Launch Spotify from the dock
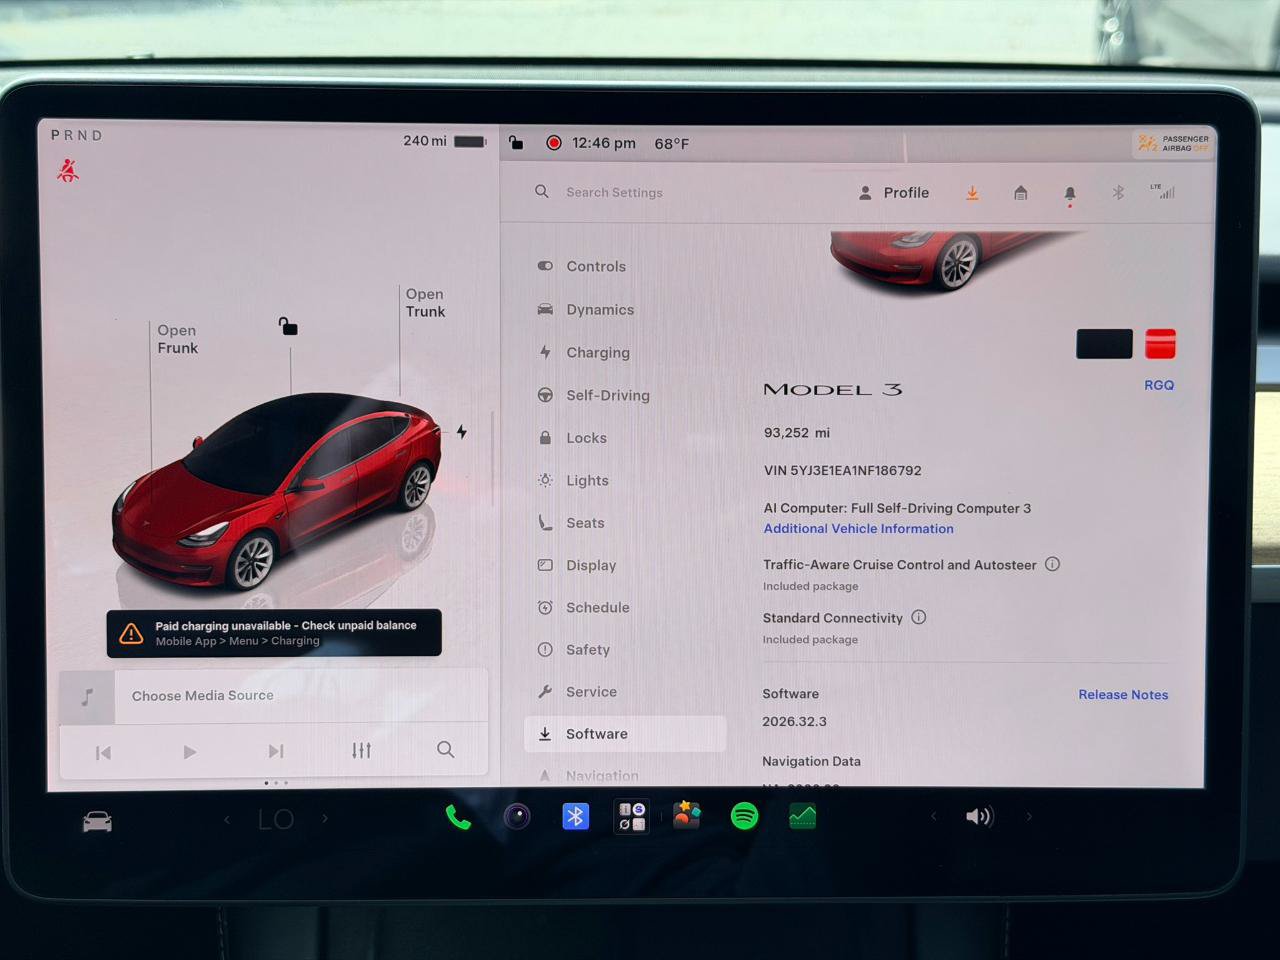The image size is (1280, 960). pos(744,816)
